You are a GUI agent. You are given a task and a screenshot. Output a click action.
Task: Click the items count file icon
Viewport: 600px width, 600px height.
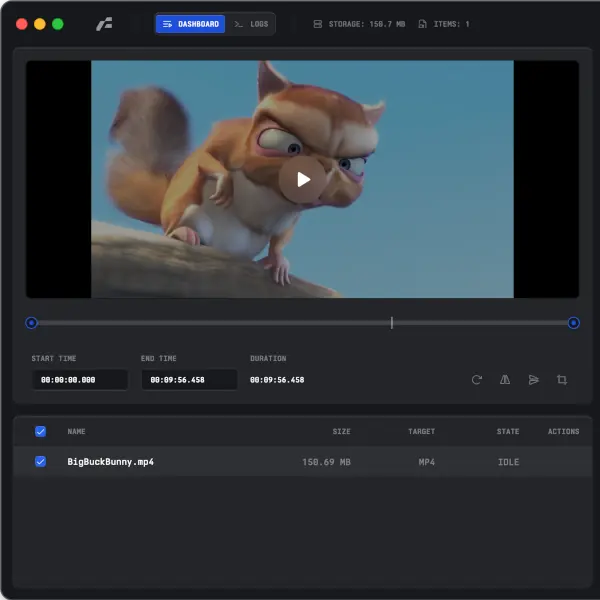423,24
